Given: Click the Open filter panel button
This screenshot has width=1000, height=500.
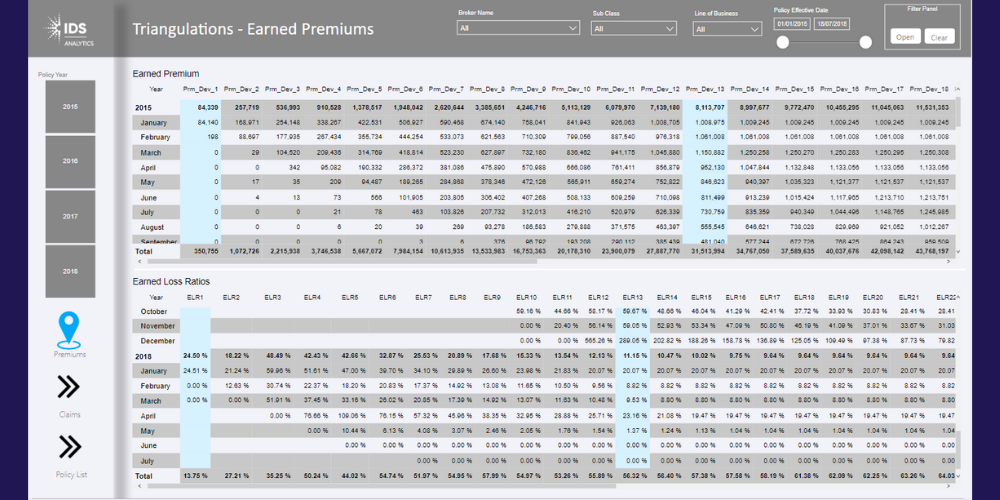Looking at the screenshot, I should pyautogui.click(x=905, y=37).
